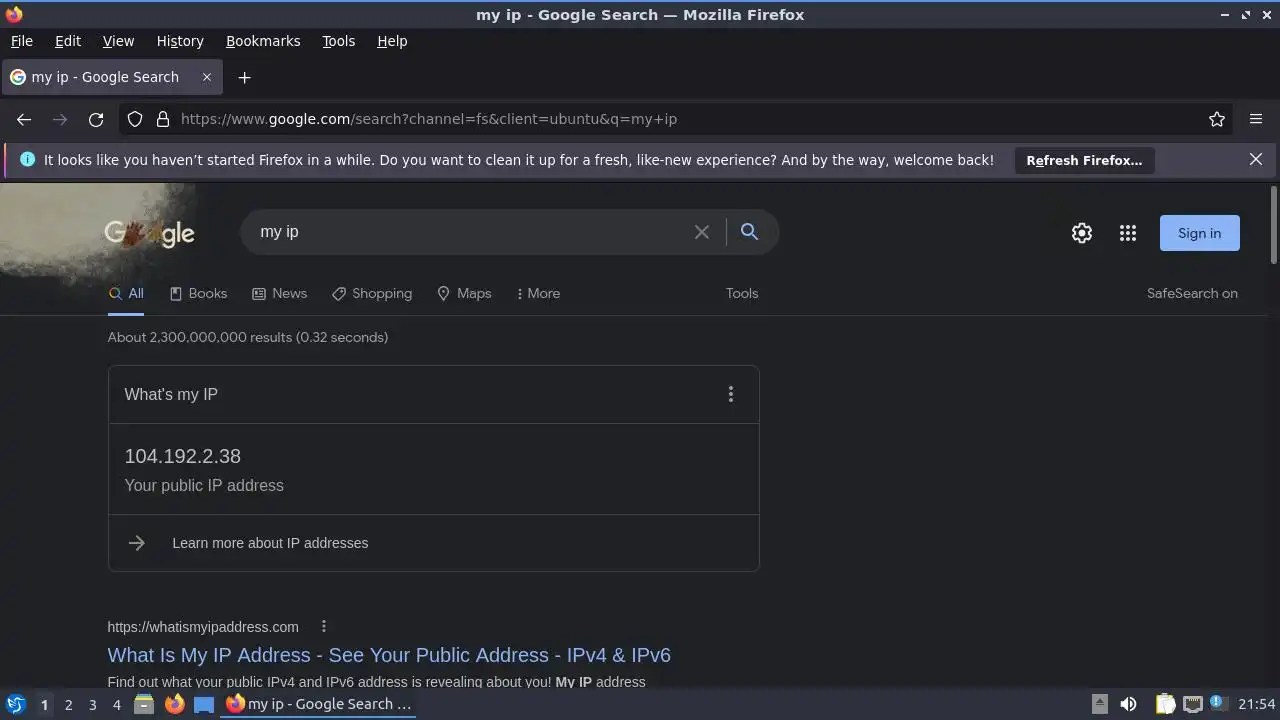Open a new tab with plus button
The width and height of the screenshot is (1280, 720).
pyautogui.click(x=244, y=77)
